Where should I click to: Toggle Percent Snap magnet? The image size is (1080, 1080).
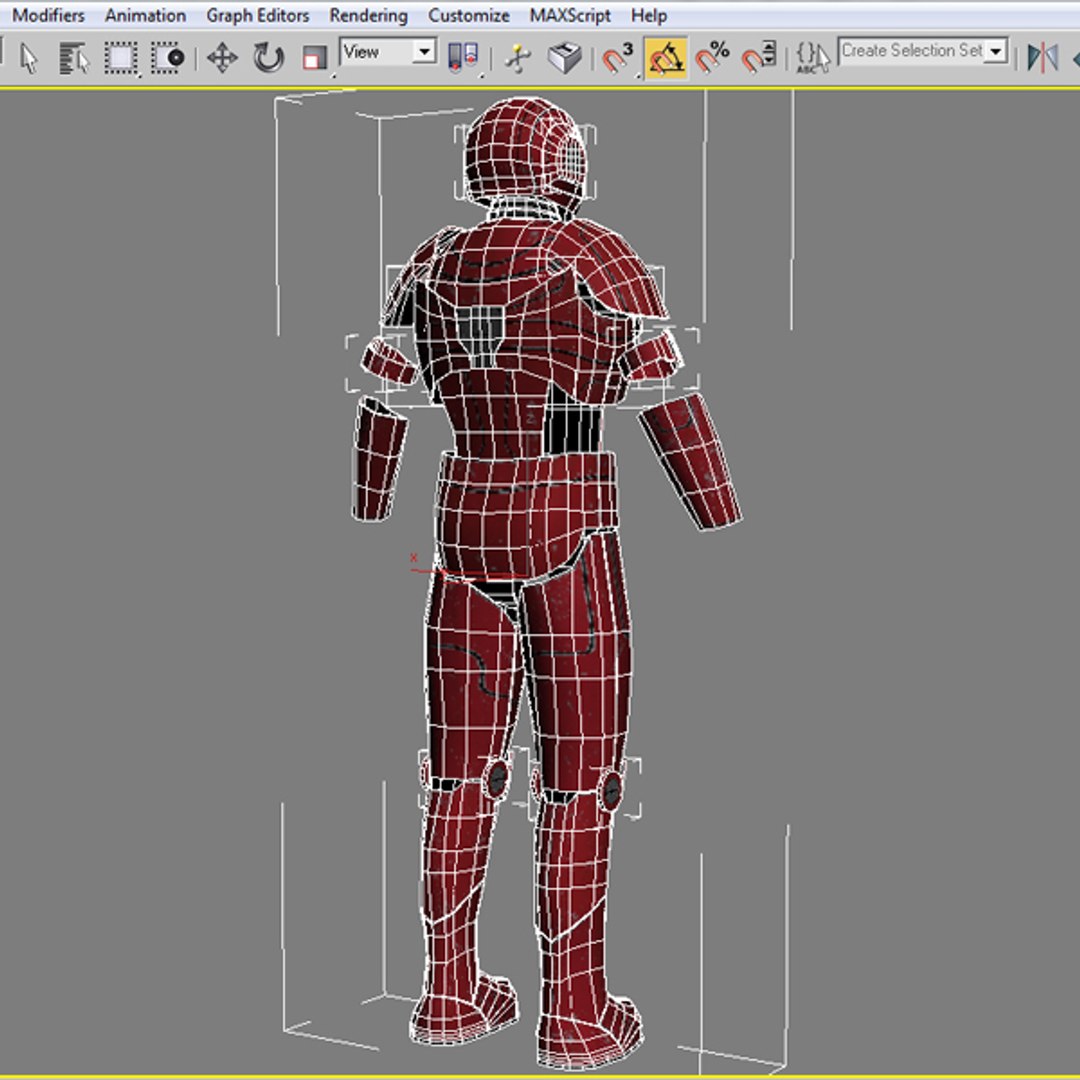[x=712, y=58]
